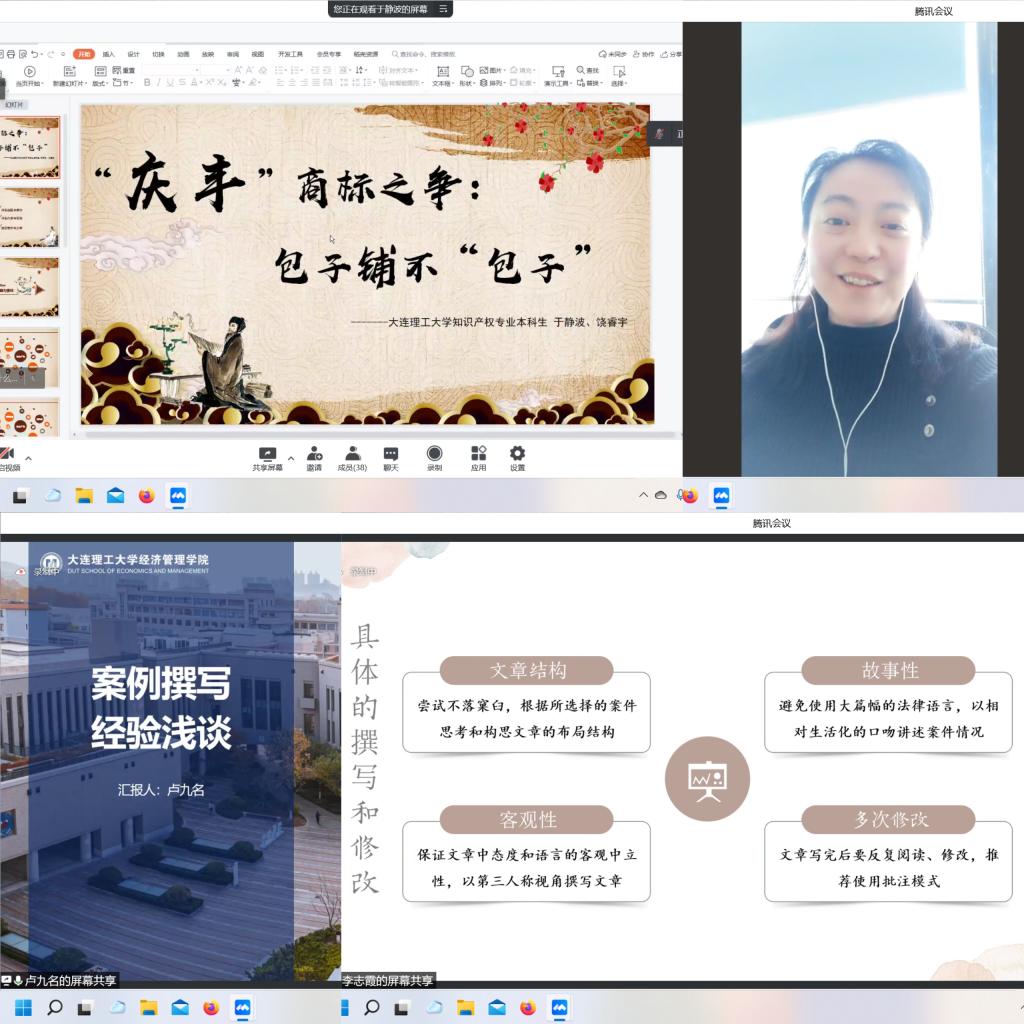Open the Chat (聊天) panel
Screen dimensions: 1024x1024
point(391,455)
